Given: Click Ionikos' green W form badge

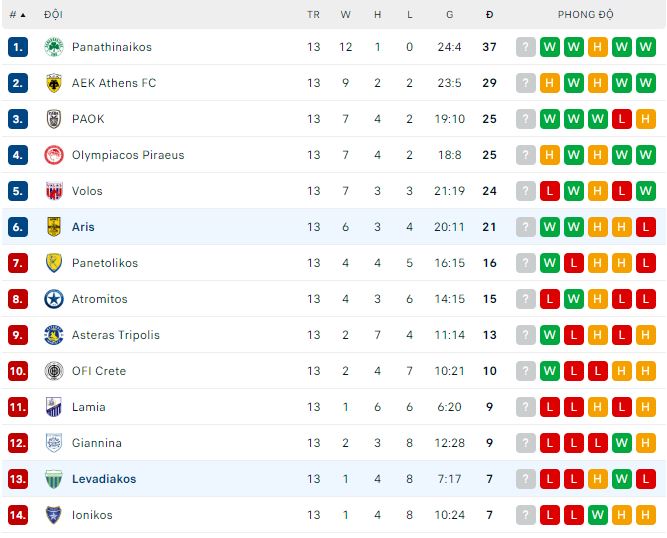Looking at the screenshot, I should click(598, 515).
